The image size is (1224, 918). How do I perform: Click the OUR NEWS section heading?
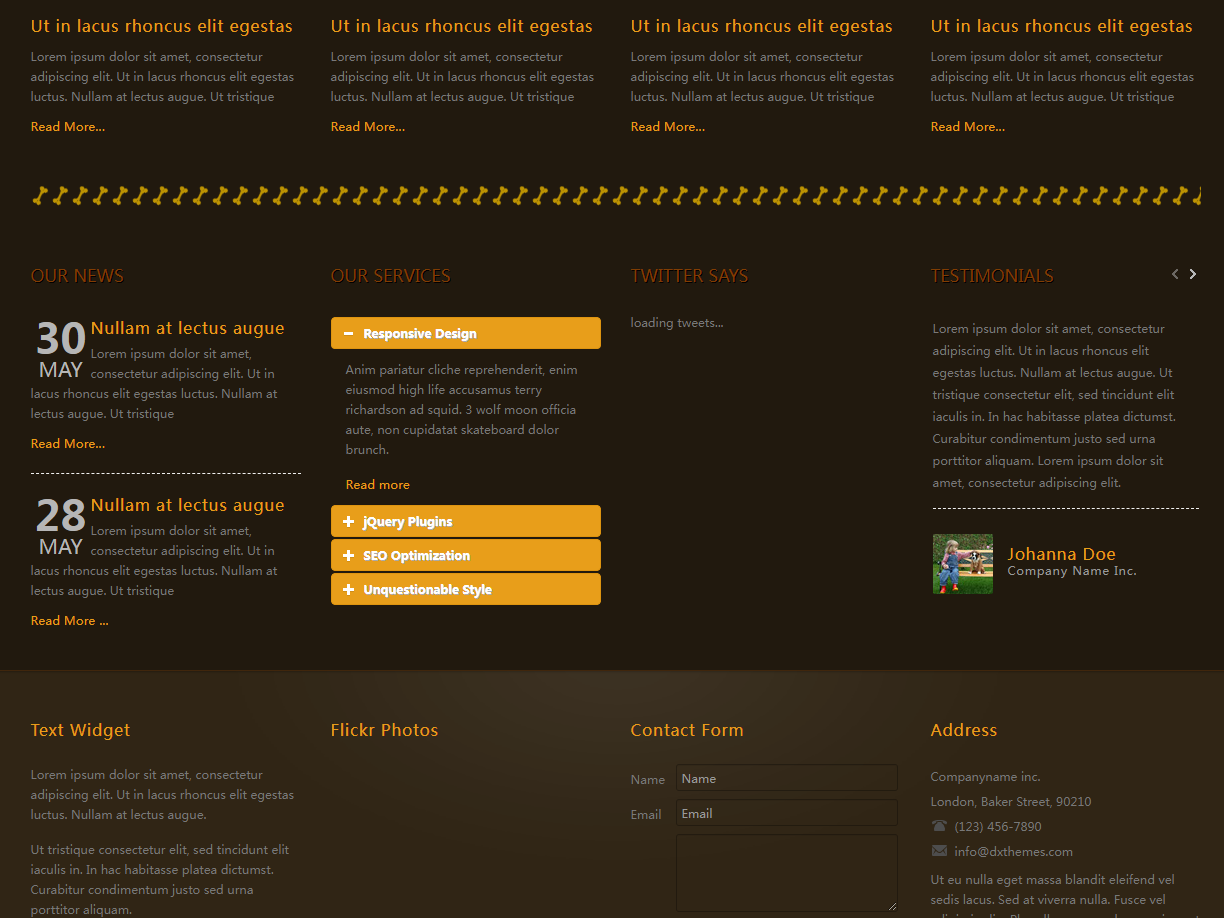click(77, 276)
